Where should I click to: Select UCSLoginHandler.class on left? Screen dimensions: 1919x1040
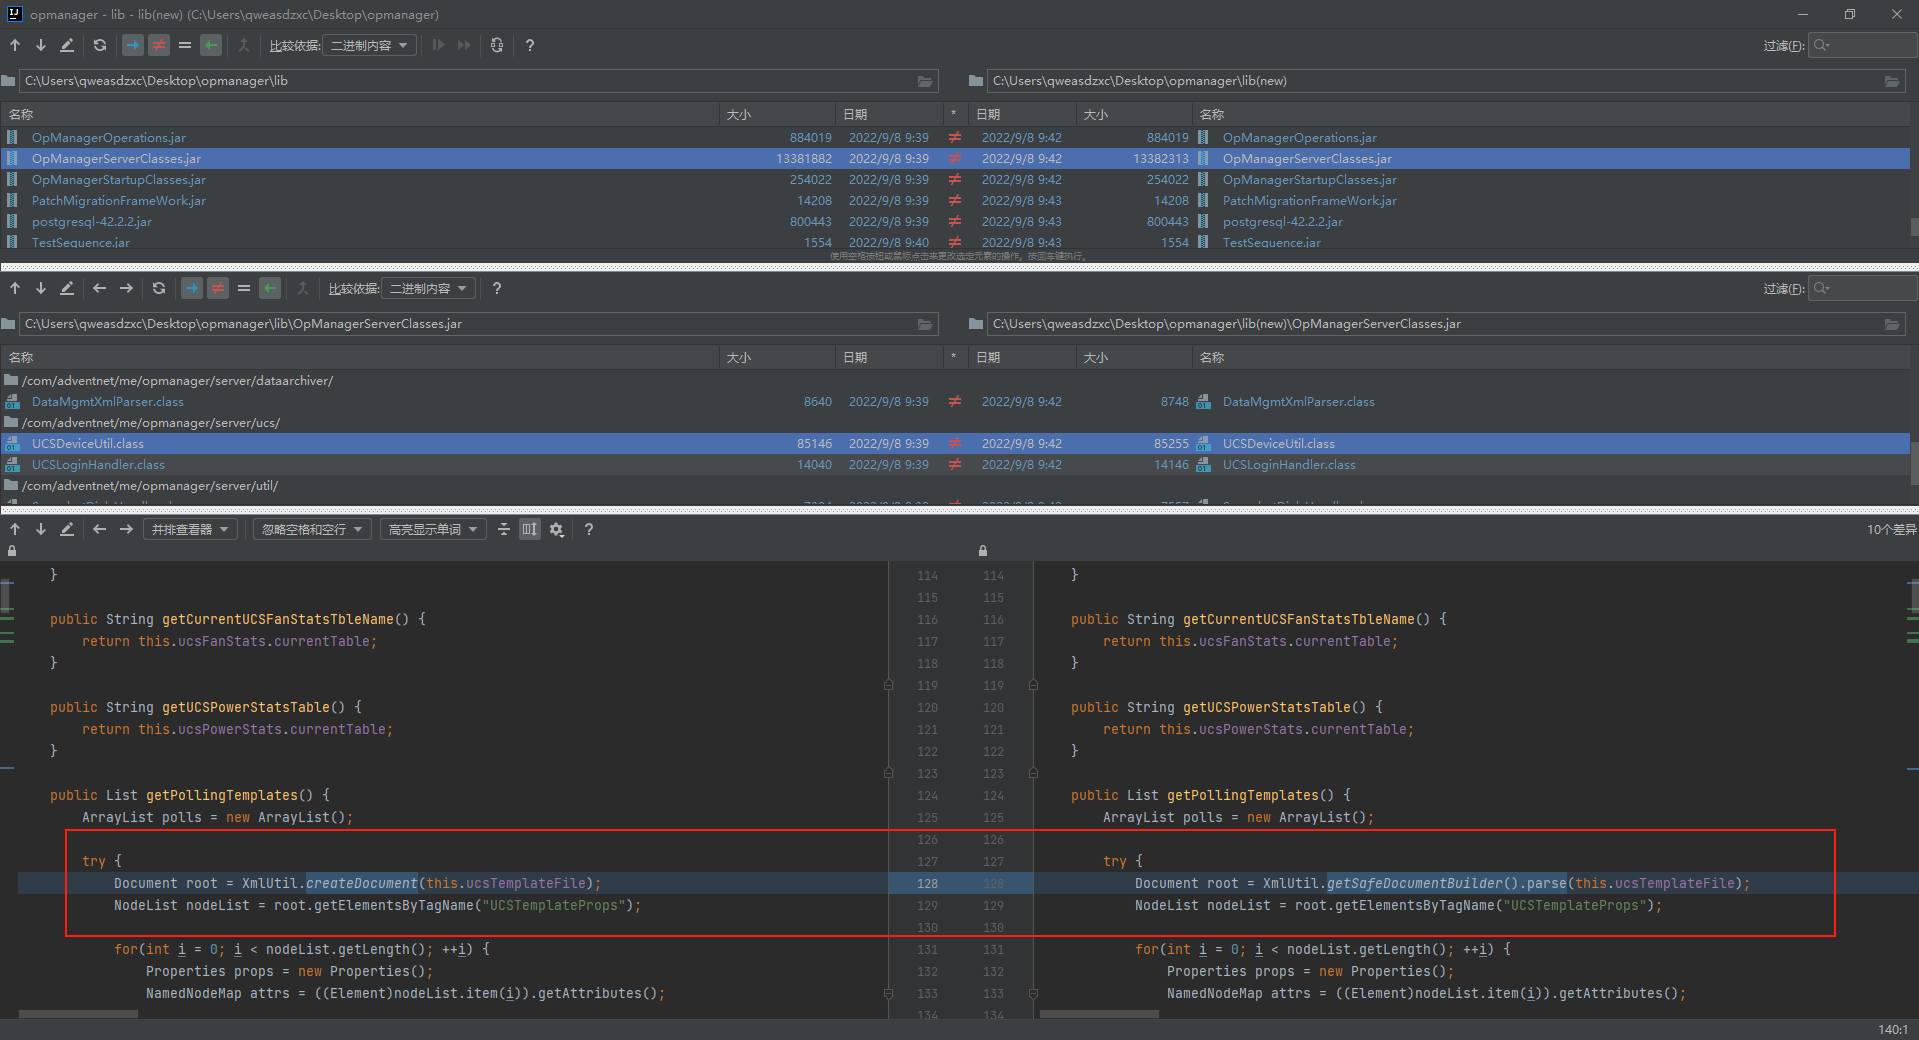pyautogui.click(x=98, y=465)
